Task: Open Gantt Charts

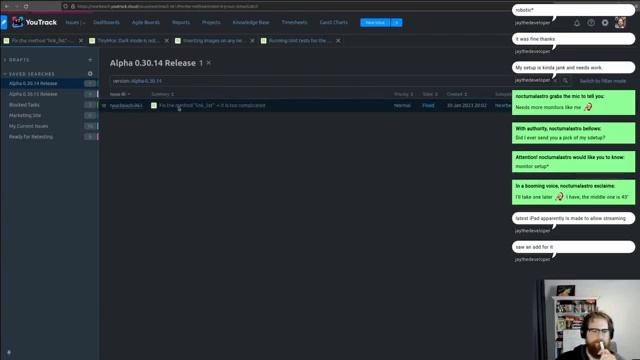Action: click(x=333, y=22)
